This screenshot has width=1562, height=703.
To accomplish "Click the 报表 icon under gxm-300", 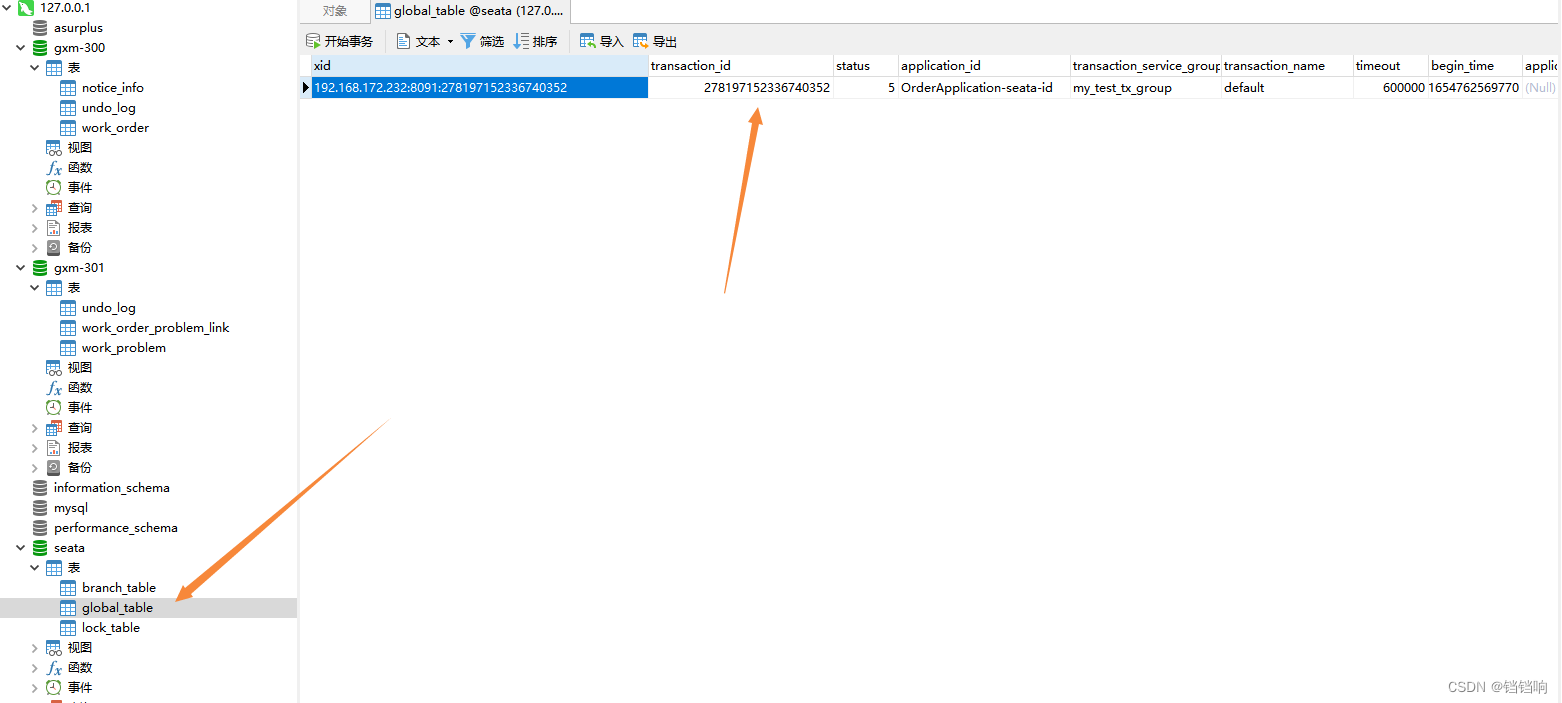I will (54, 228).
